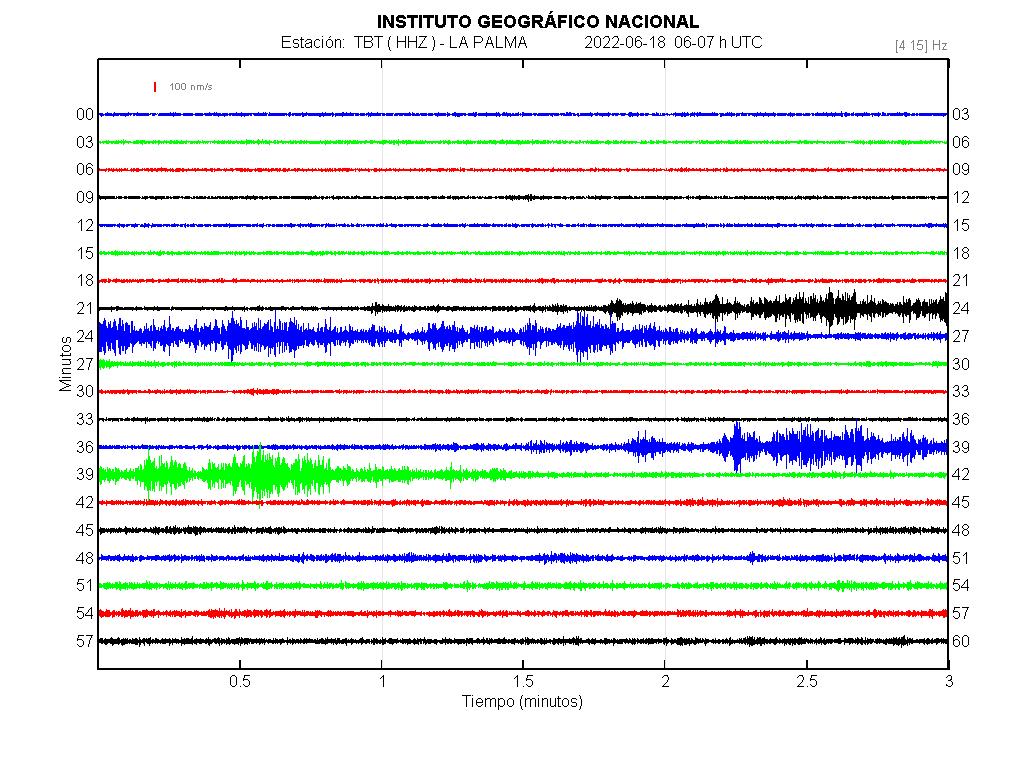This screenshot has width=1025, height=768.
Task: Select the title Instituto Geográfico Nacional
Action: pos(537,22)
